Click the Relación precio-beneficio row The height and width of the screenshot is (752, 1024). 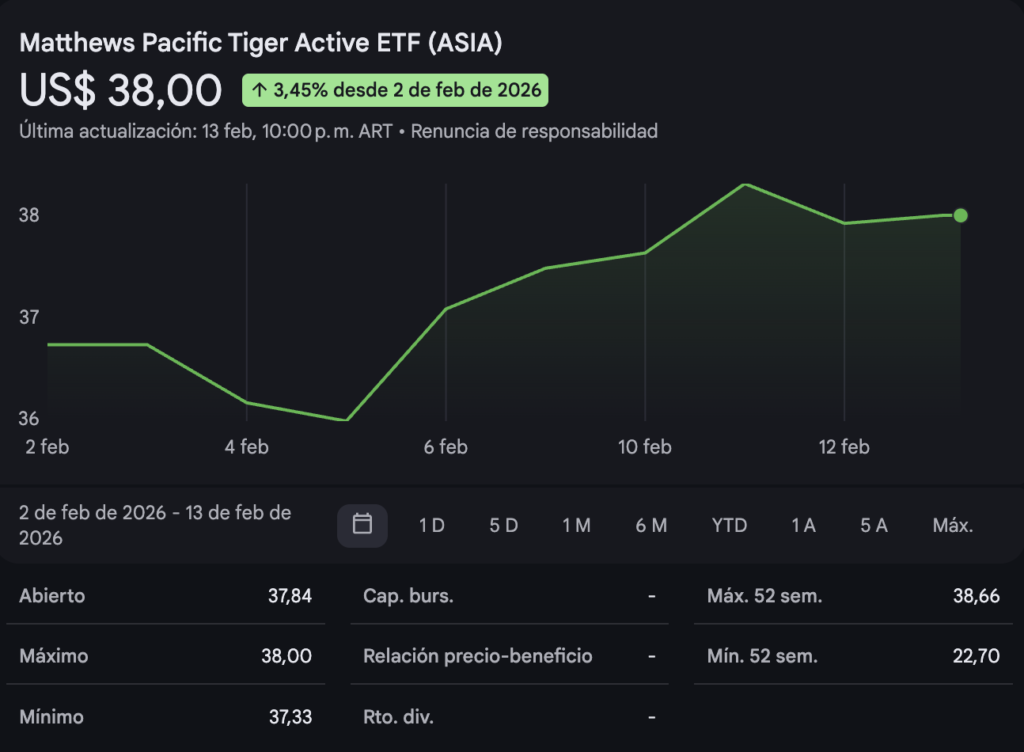coord(509,656)
